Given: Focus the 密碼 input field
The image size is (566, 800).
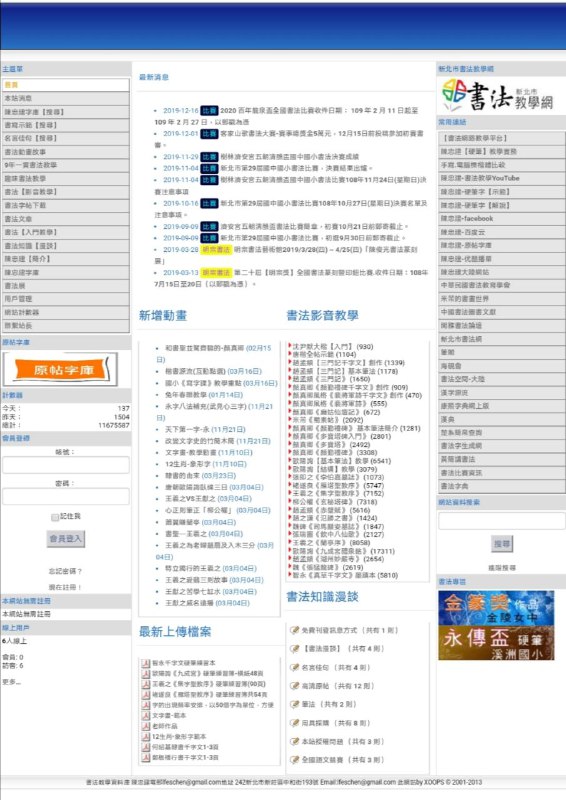Looking at the screenshot, I should point(66,496).
